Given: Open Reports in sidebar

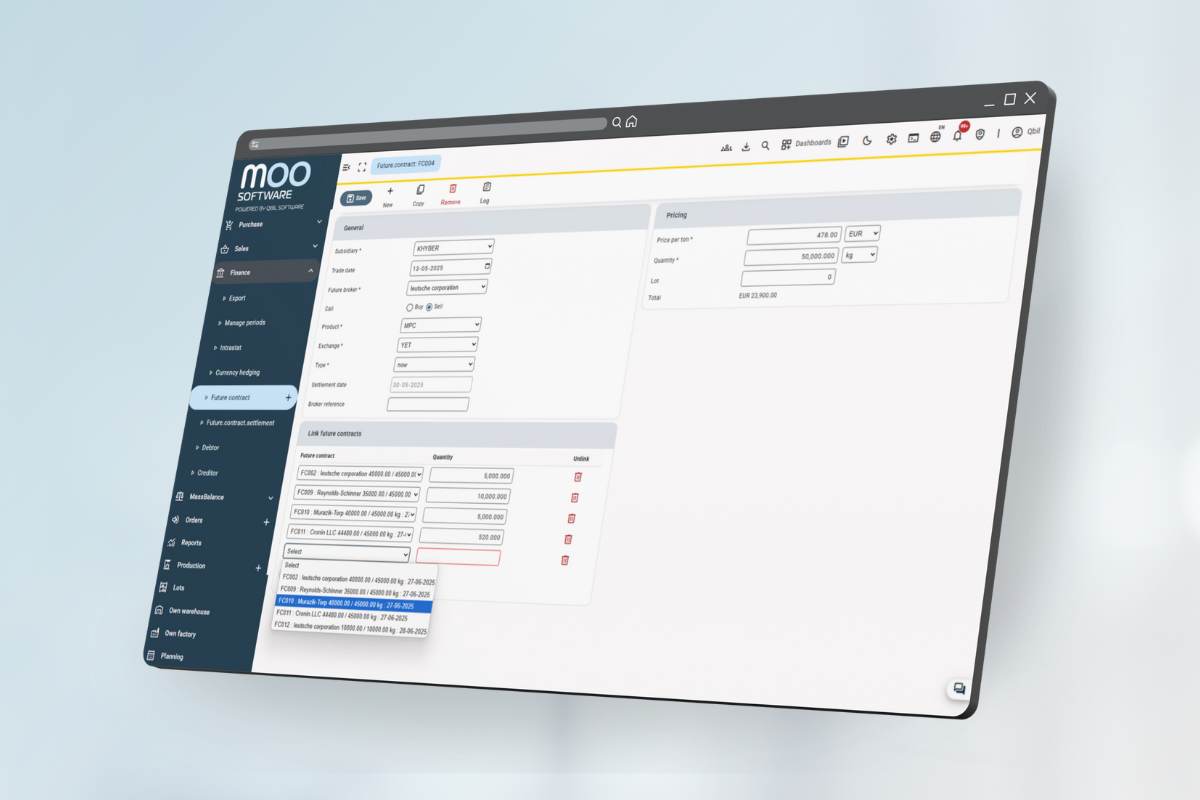Looking at the screenshot, I should pos(191,543).
